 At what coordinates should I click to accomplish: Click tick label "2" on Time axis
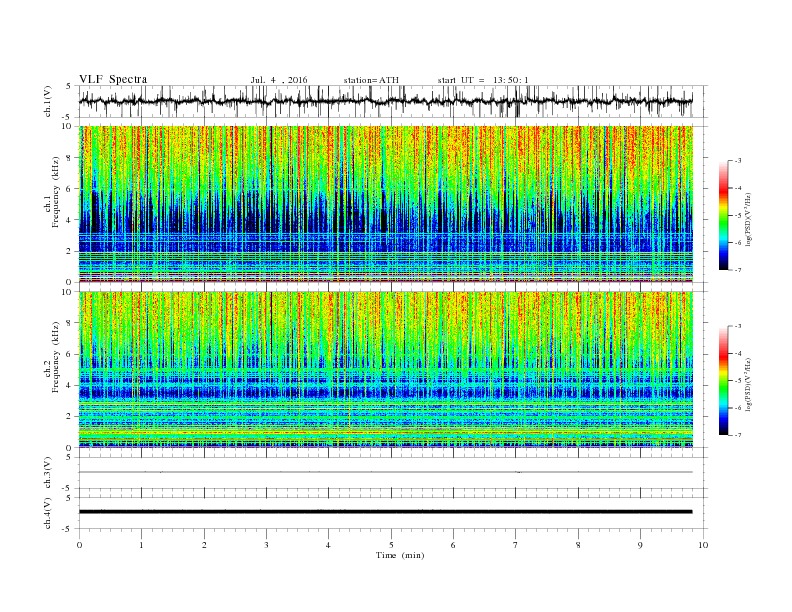[204, 545]
